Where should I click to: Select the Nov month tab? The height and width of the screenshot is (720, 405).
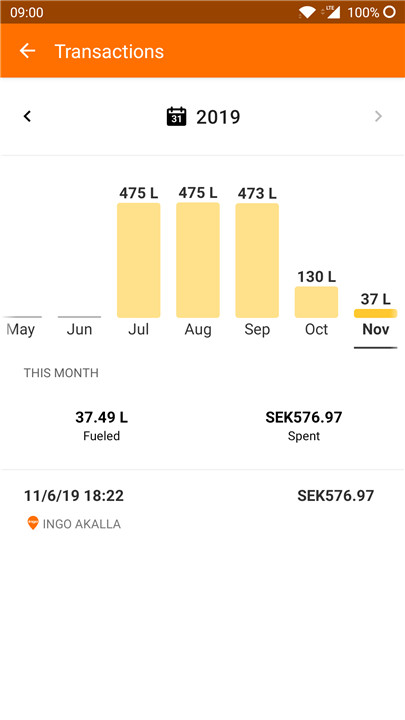pos(376,329)
